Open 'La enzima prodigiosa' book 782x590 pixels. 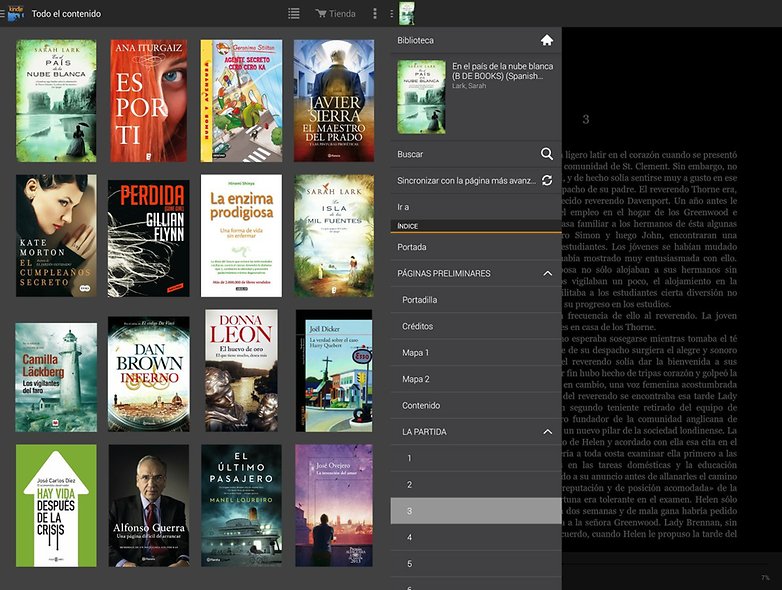pyautogui.click(x=241, y=235)
